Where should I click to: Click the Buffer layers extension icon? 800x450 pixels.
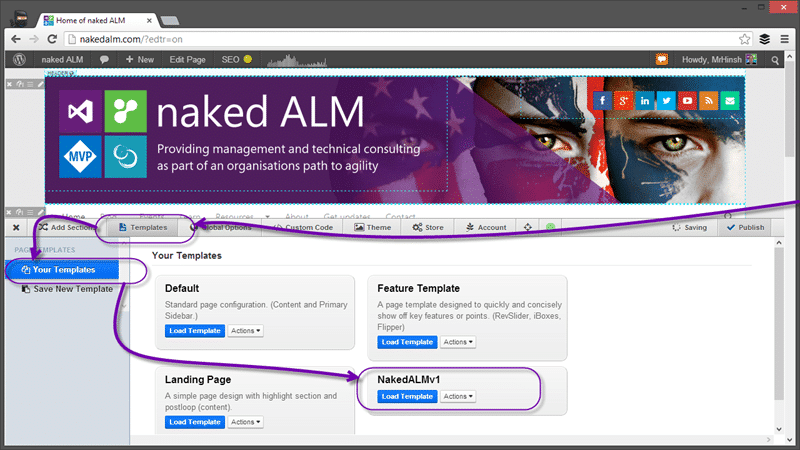coord(764,39)
